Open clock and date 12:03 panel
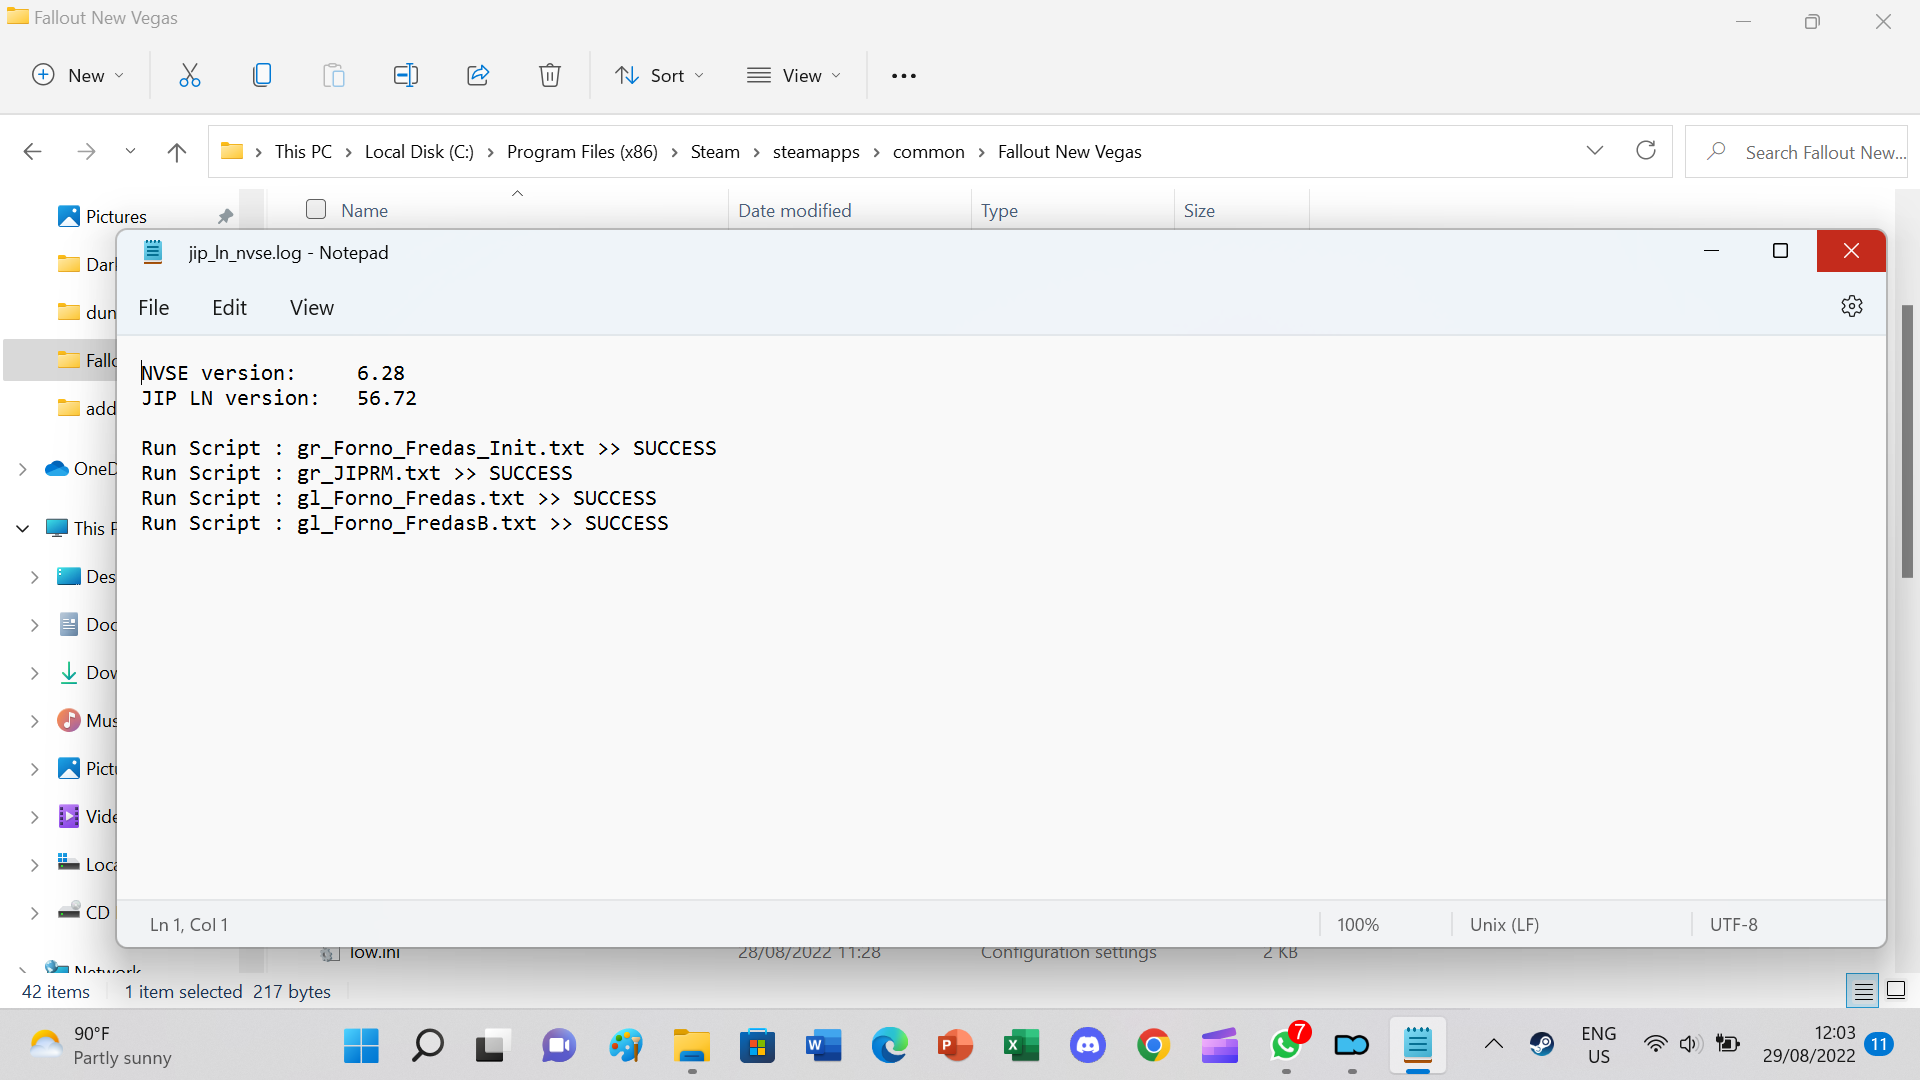 click(1809, 1045)
